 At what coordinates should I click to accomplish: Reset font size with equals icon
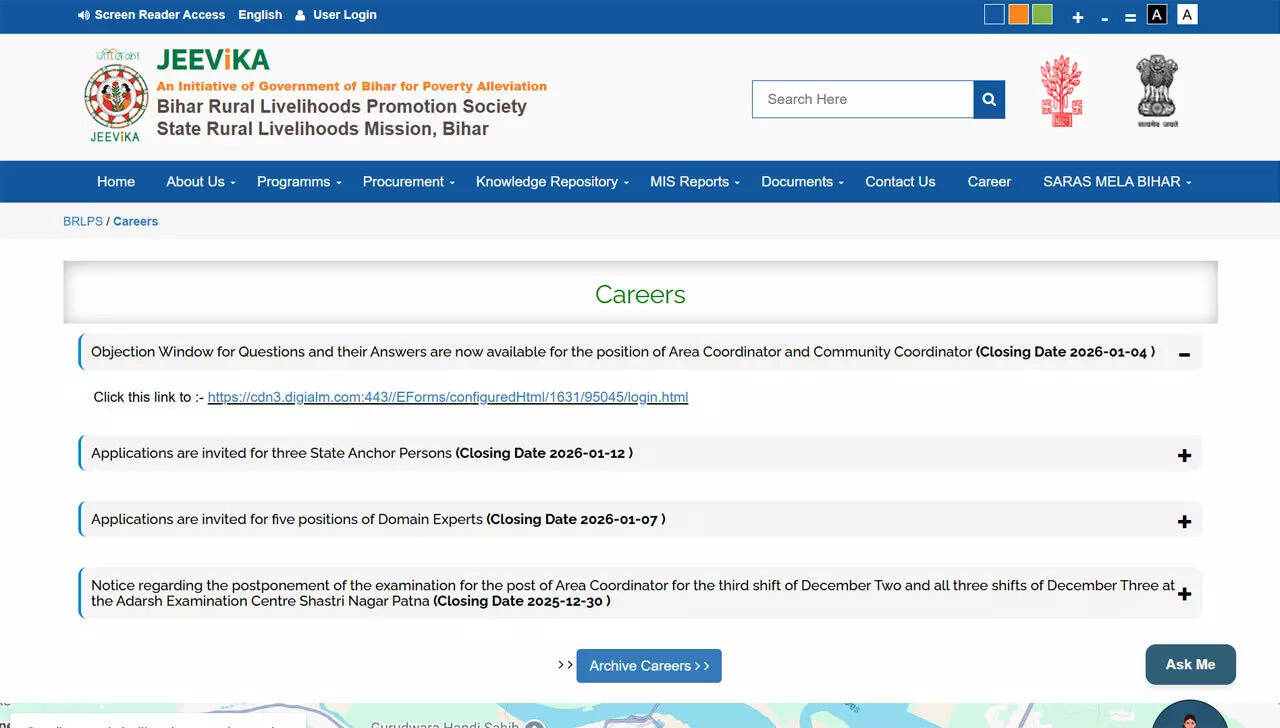(1130, 17)
